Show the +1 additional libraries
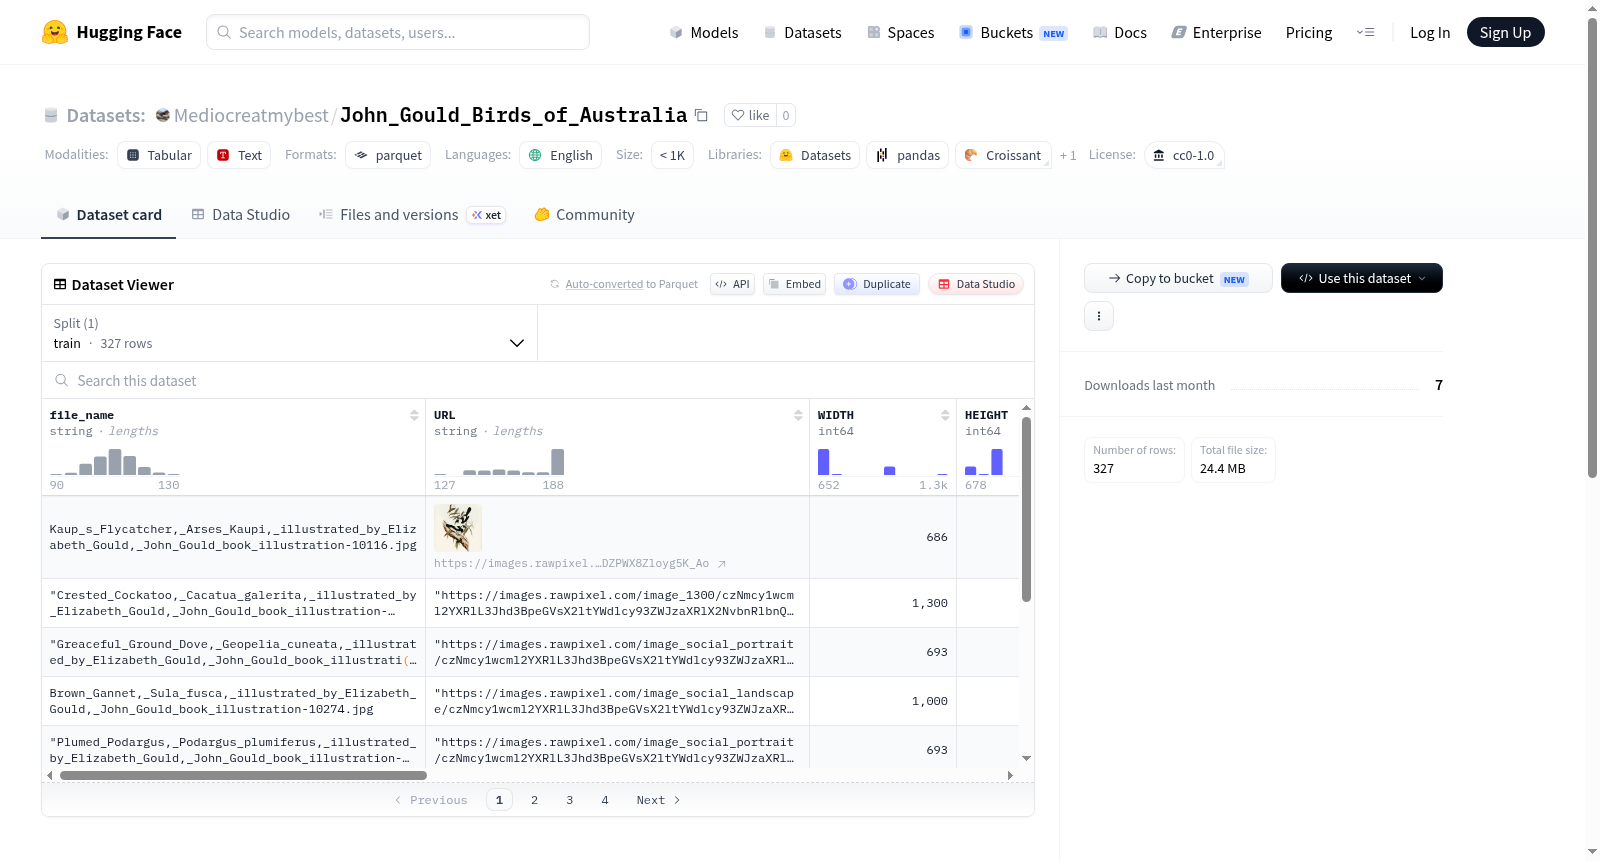 (x=1068, y=155)
